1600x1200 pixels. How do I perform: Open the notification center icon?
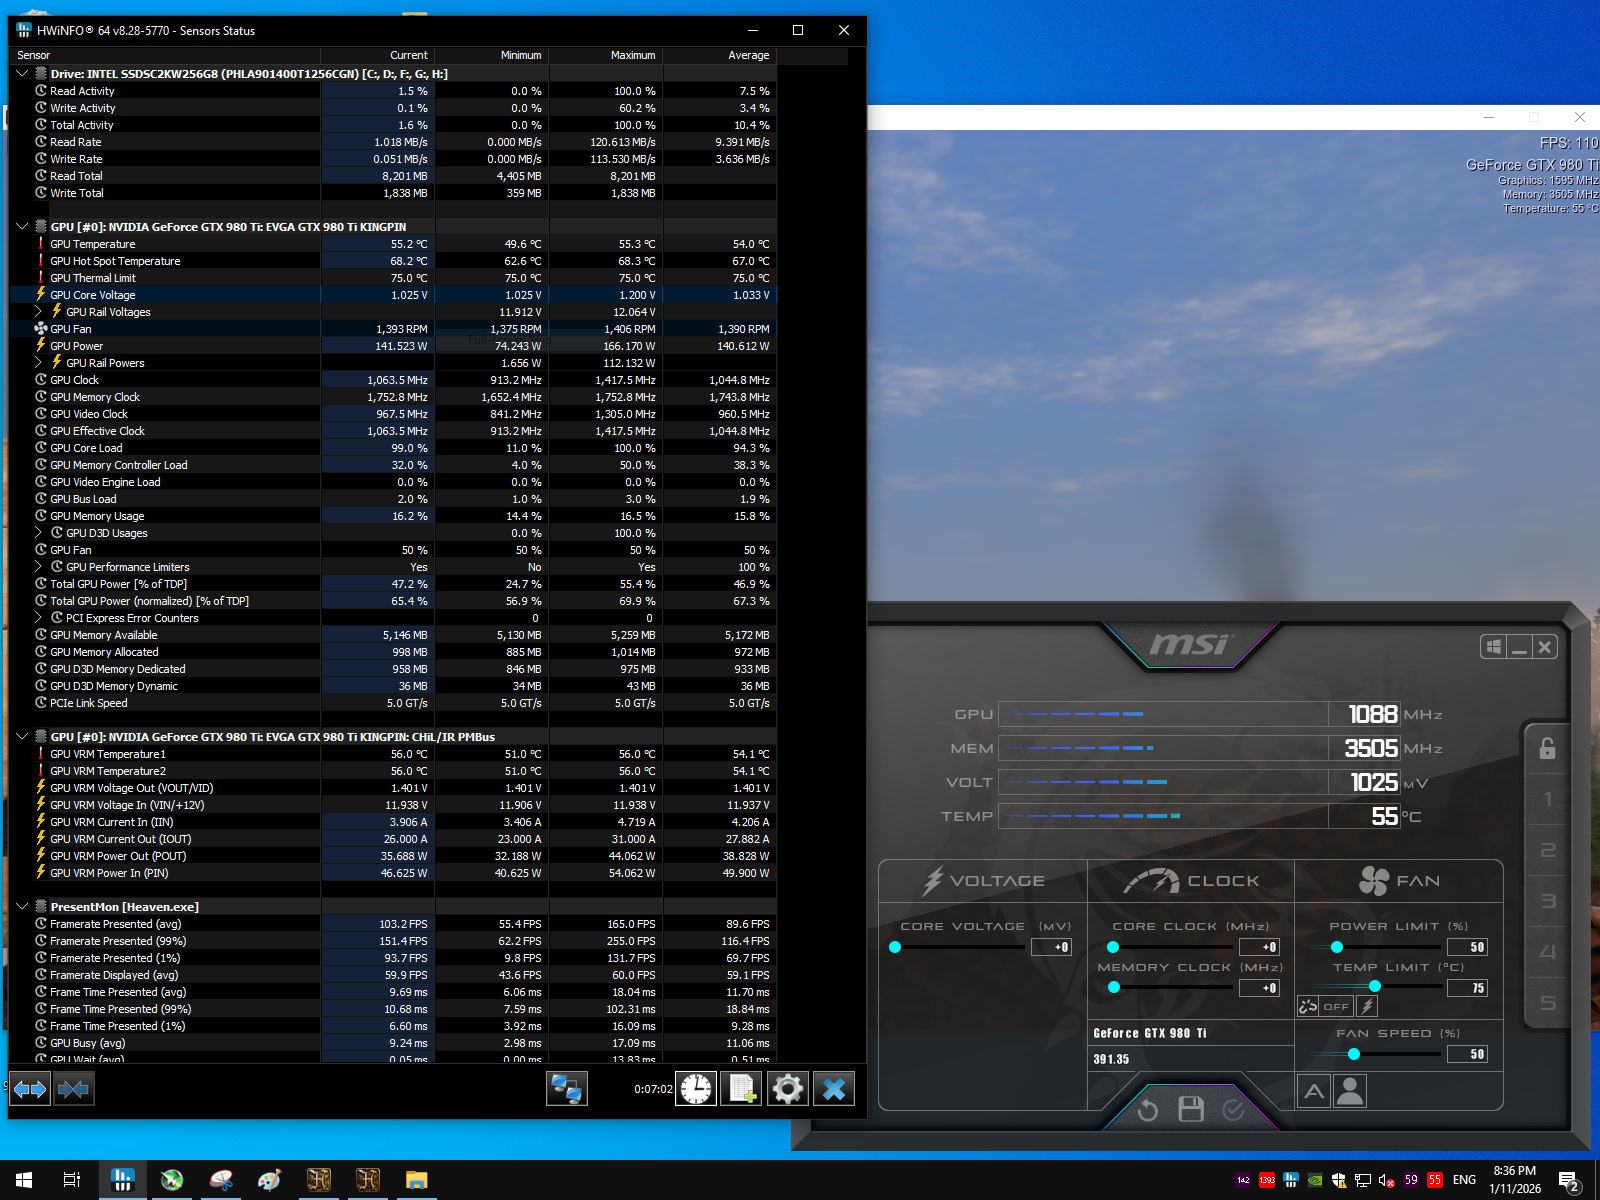pos(1569,1181)
